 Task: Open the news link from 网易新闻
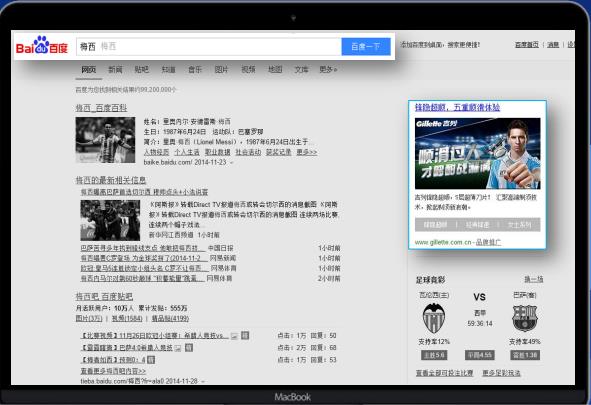[144, 258]
